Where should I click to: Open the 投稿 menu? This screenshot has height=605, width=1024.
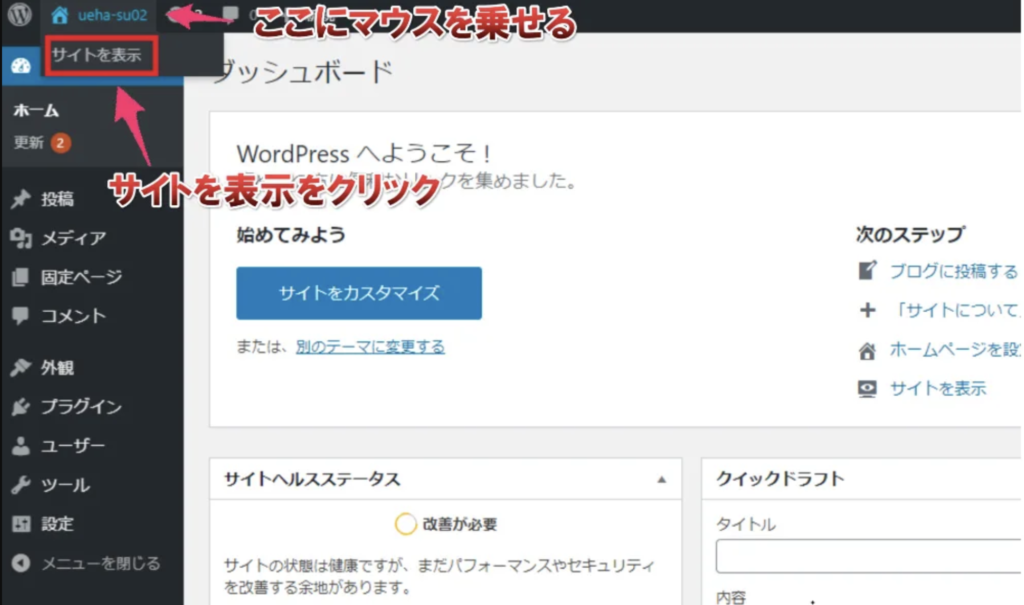point(57,199)
